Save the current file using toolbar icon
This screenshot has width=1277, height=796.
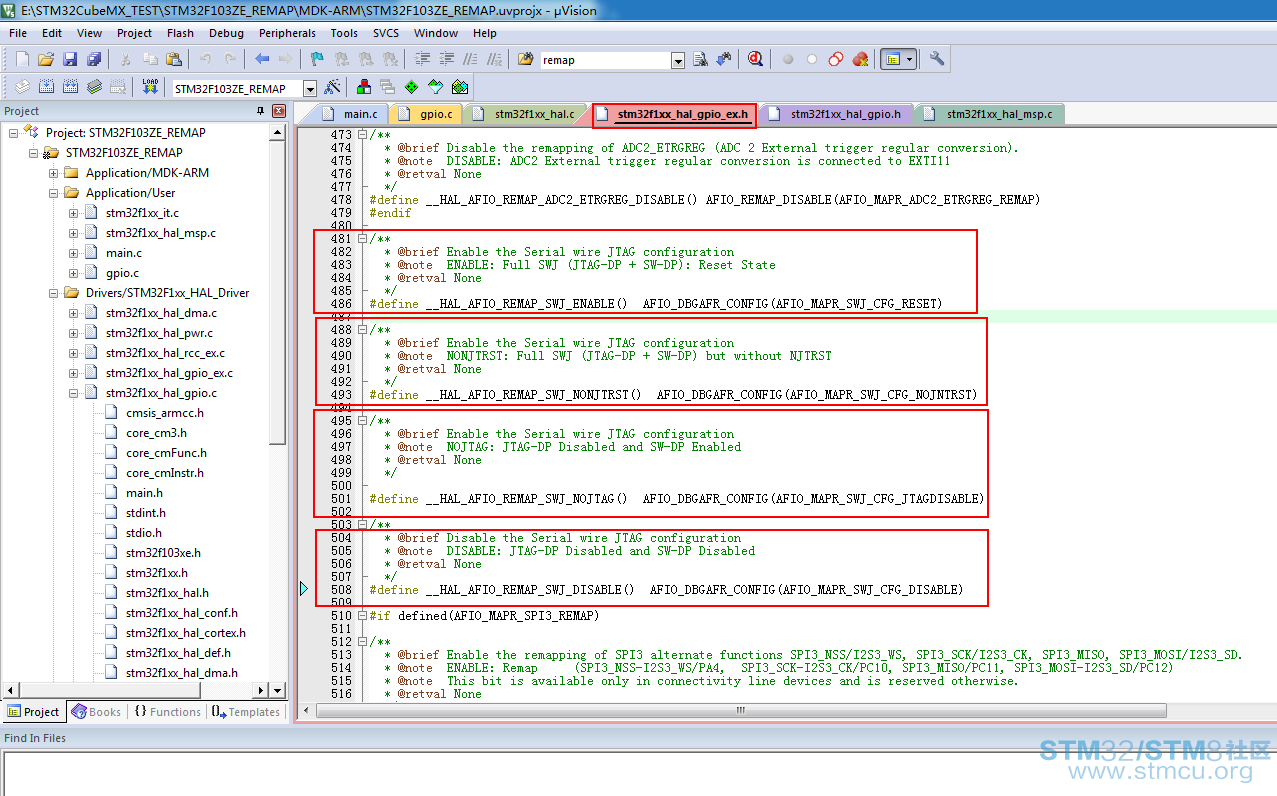(70, 59)
